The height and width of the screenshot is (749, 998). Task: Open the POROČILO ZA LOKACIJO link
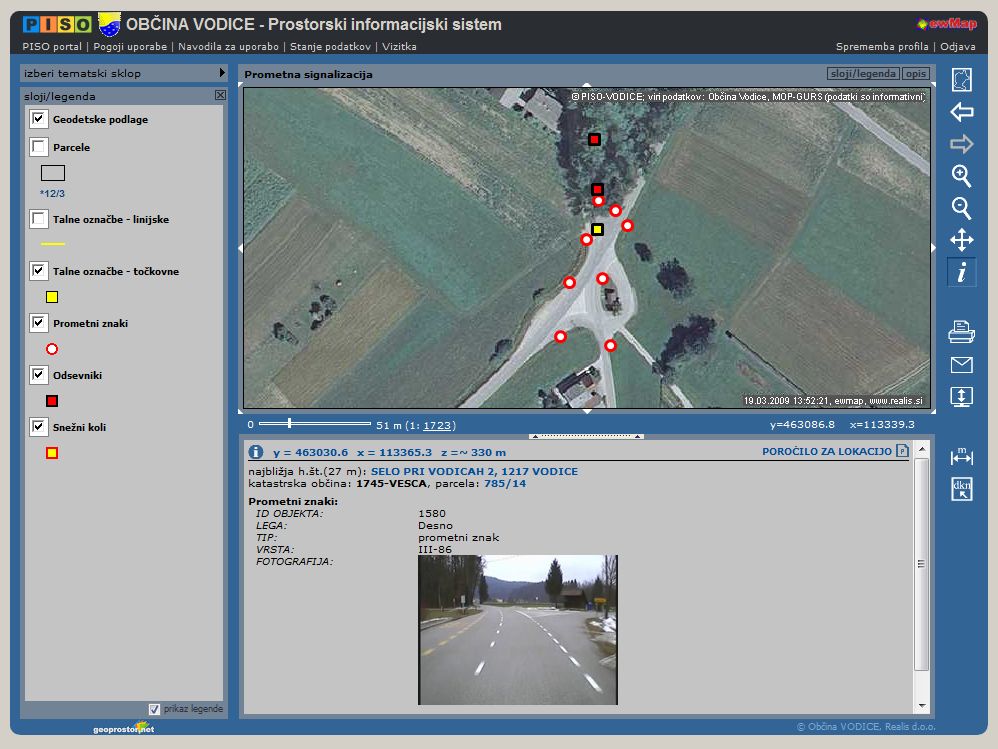826,452
